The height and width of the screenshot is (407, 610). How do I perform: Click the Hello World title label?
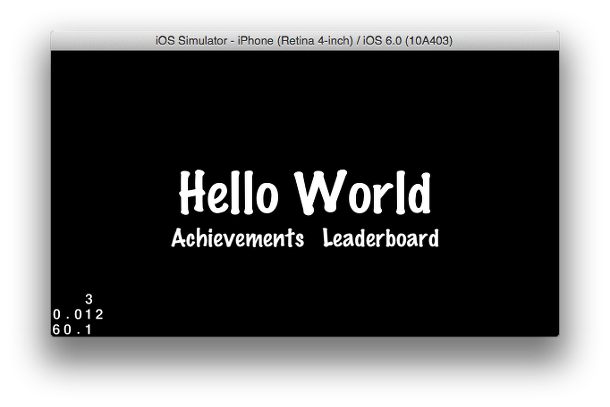(305, 192)
